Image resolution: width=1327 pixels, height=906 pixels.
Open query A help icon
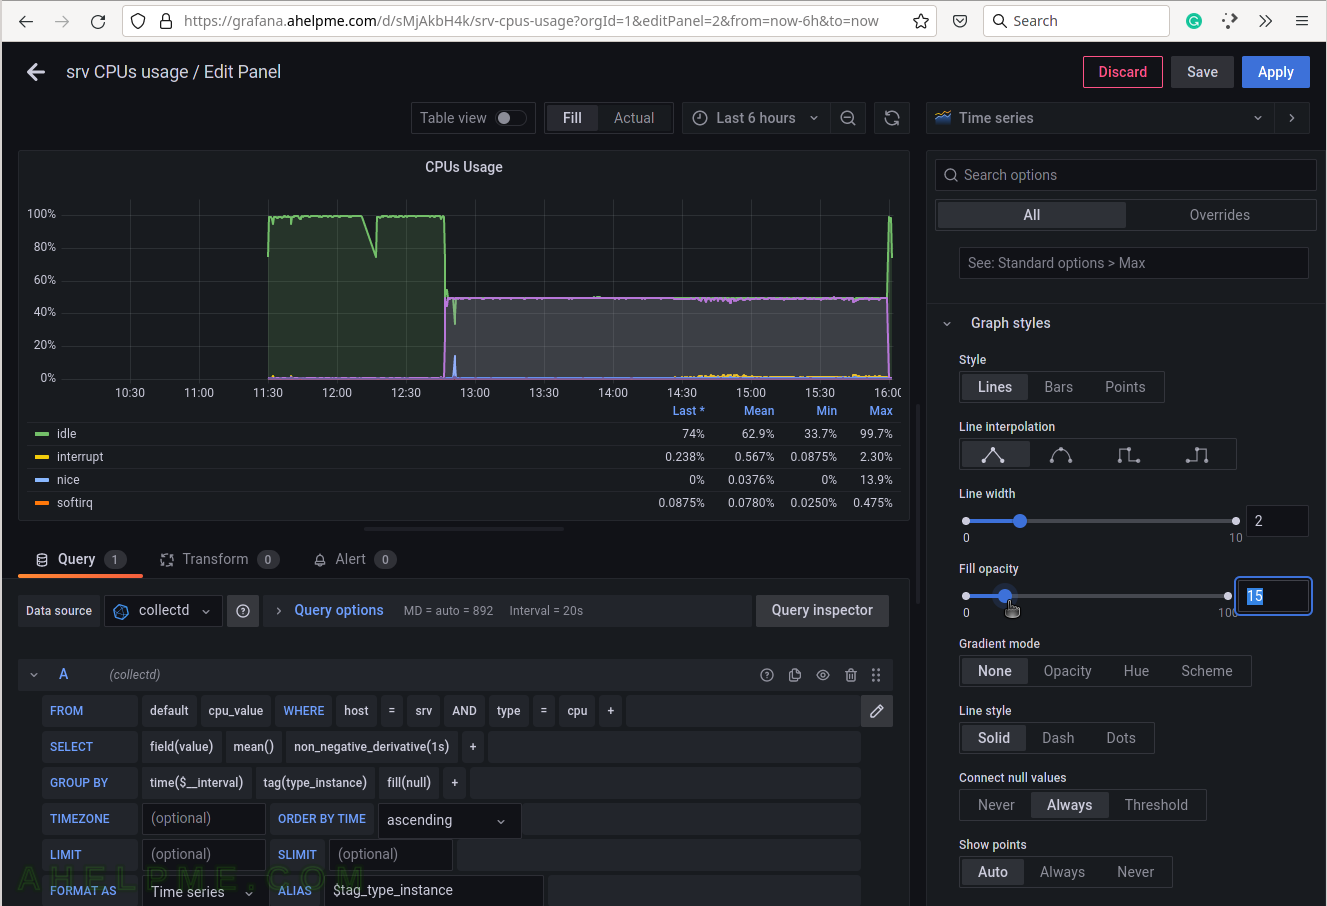[767, 675]
